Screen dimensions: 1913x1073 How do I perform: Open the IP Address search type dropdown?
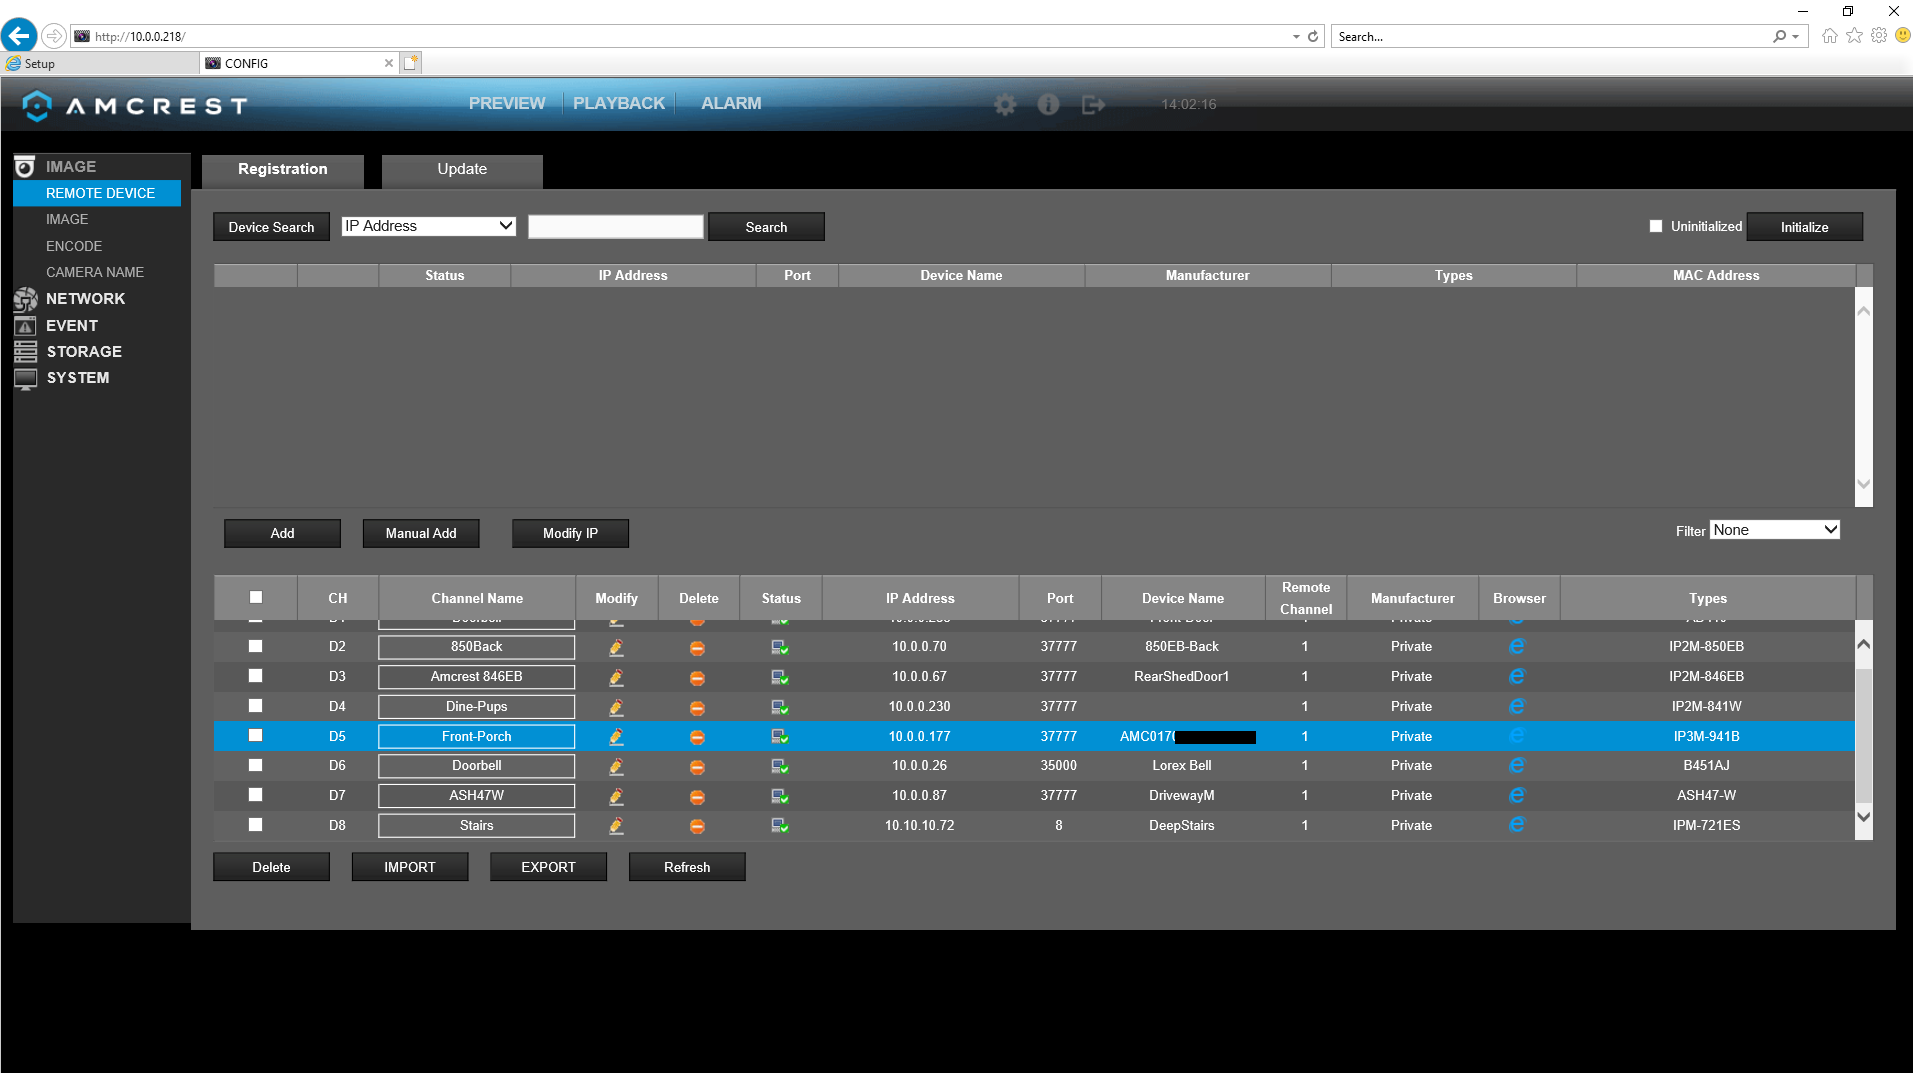click(x=429, y=226)
